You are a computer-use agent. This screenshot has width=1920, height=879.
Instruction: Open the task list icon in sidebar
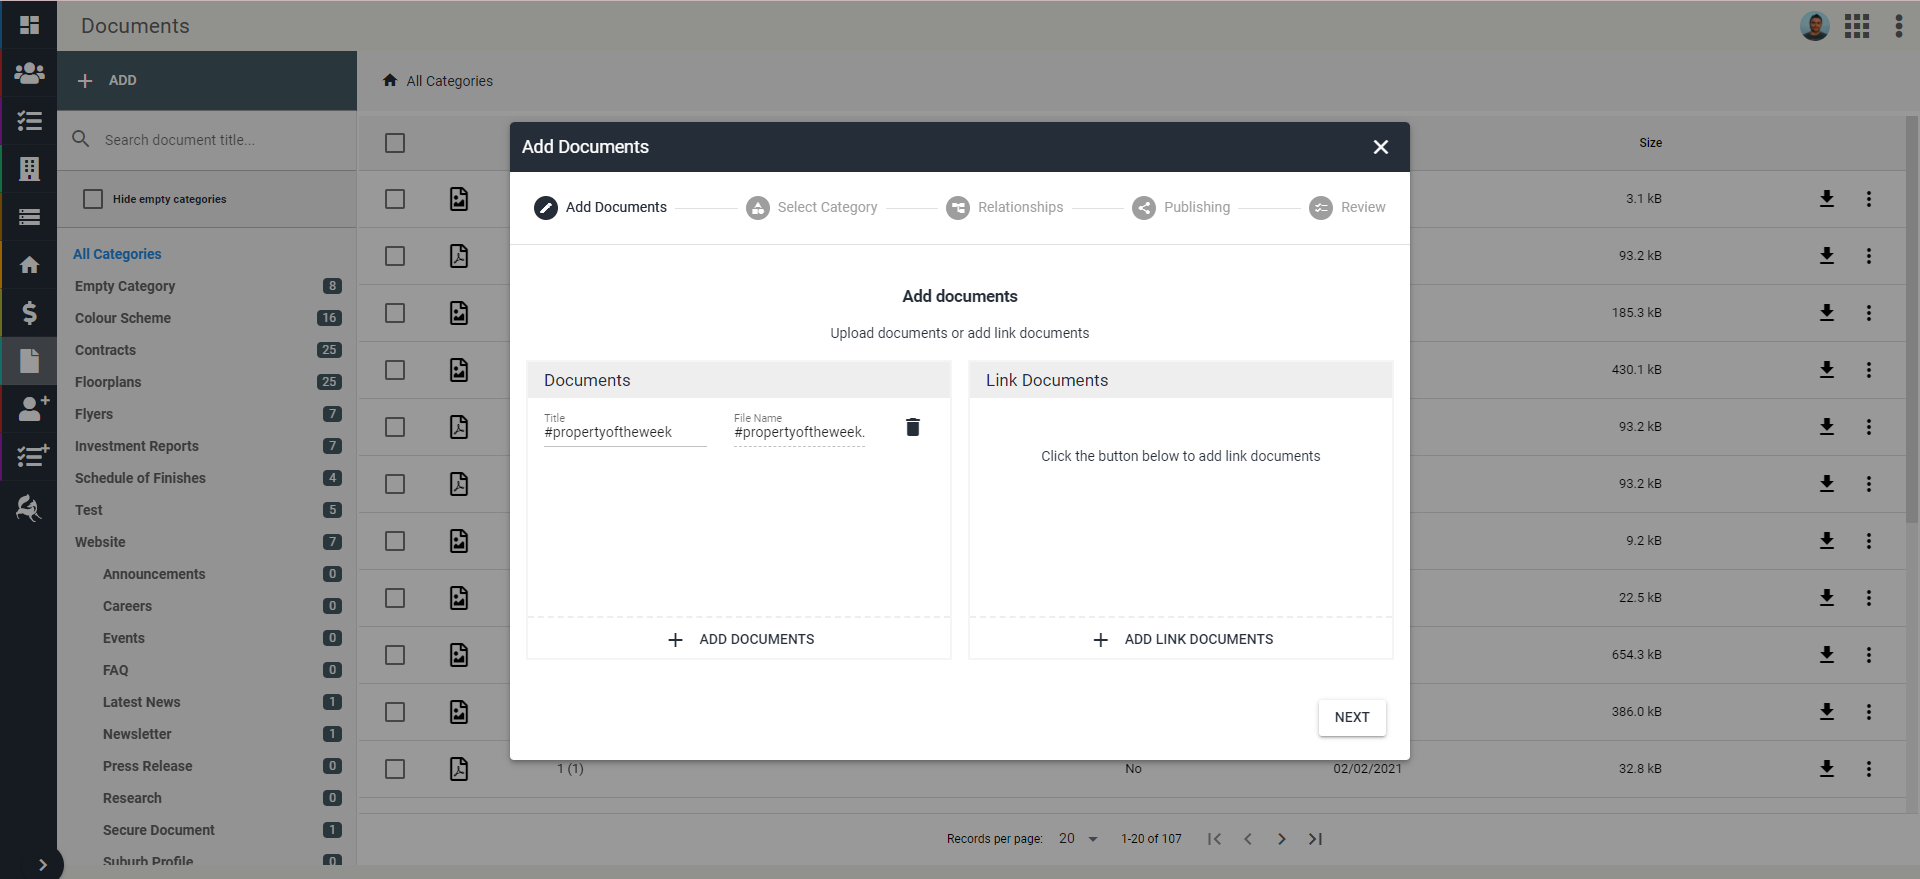[29, 121]
